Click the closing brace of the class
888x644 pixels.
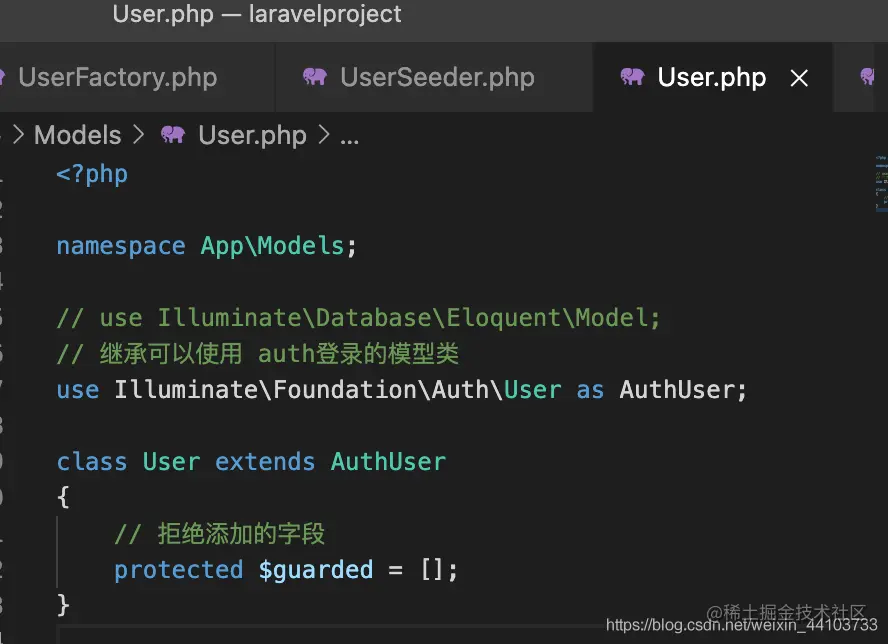coord(63,605)
